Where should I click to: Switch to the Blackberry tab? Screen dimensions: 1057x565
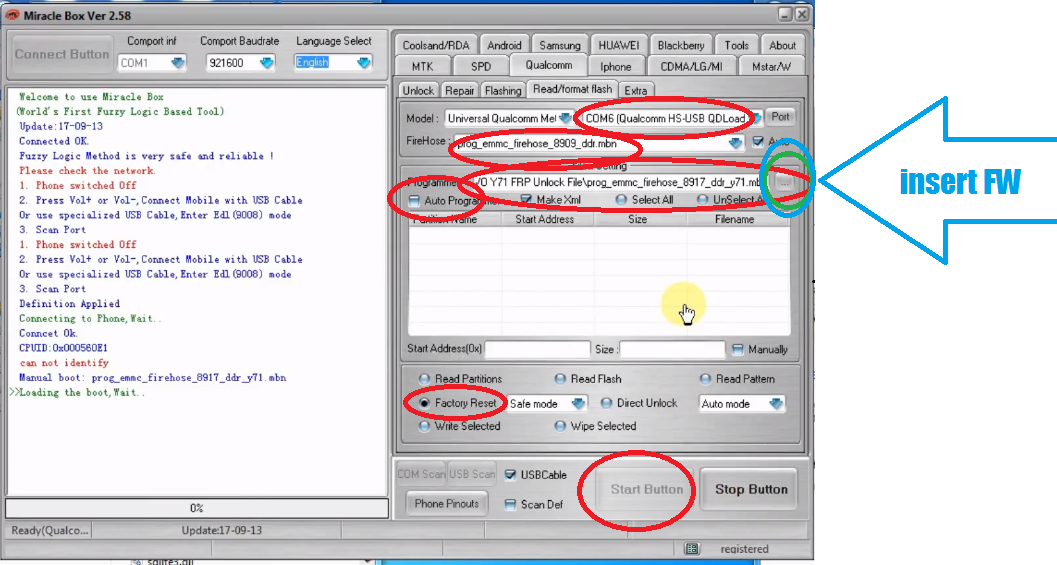pos(681,45)
